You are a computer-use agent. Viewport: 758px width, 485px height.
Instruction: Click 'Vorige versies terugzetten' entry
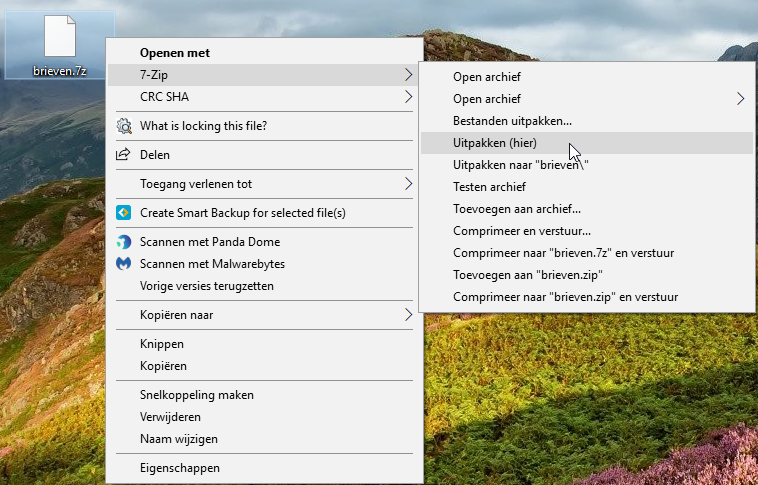pyautogui.click(x=207, y=286)
